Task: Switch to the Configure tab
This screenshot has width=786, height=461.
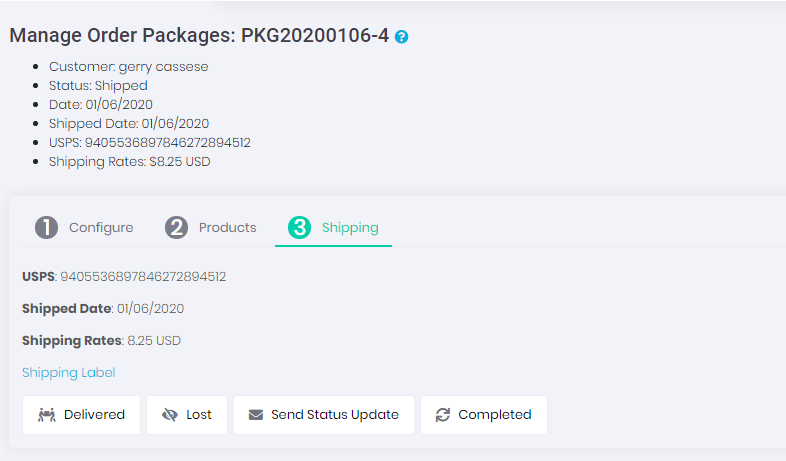Action: point(100,227)
